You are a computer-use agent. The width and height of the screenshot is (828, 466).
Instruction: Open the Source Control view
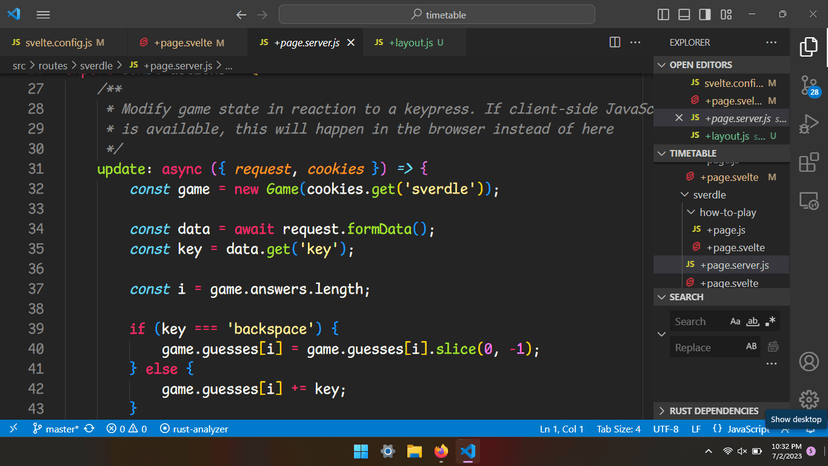coord(808,86)
